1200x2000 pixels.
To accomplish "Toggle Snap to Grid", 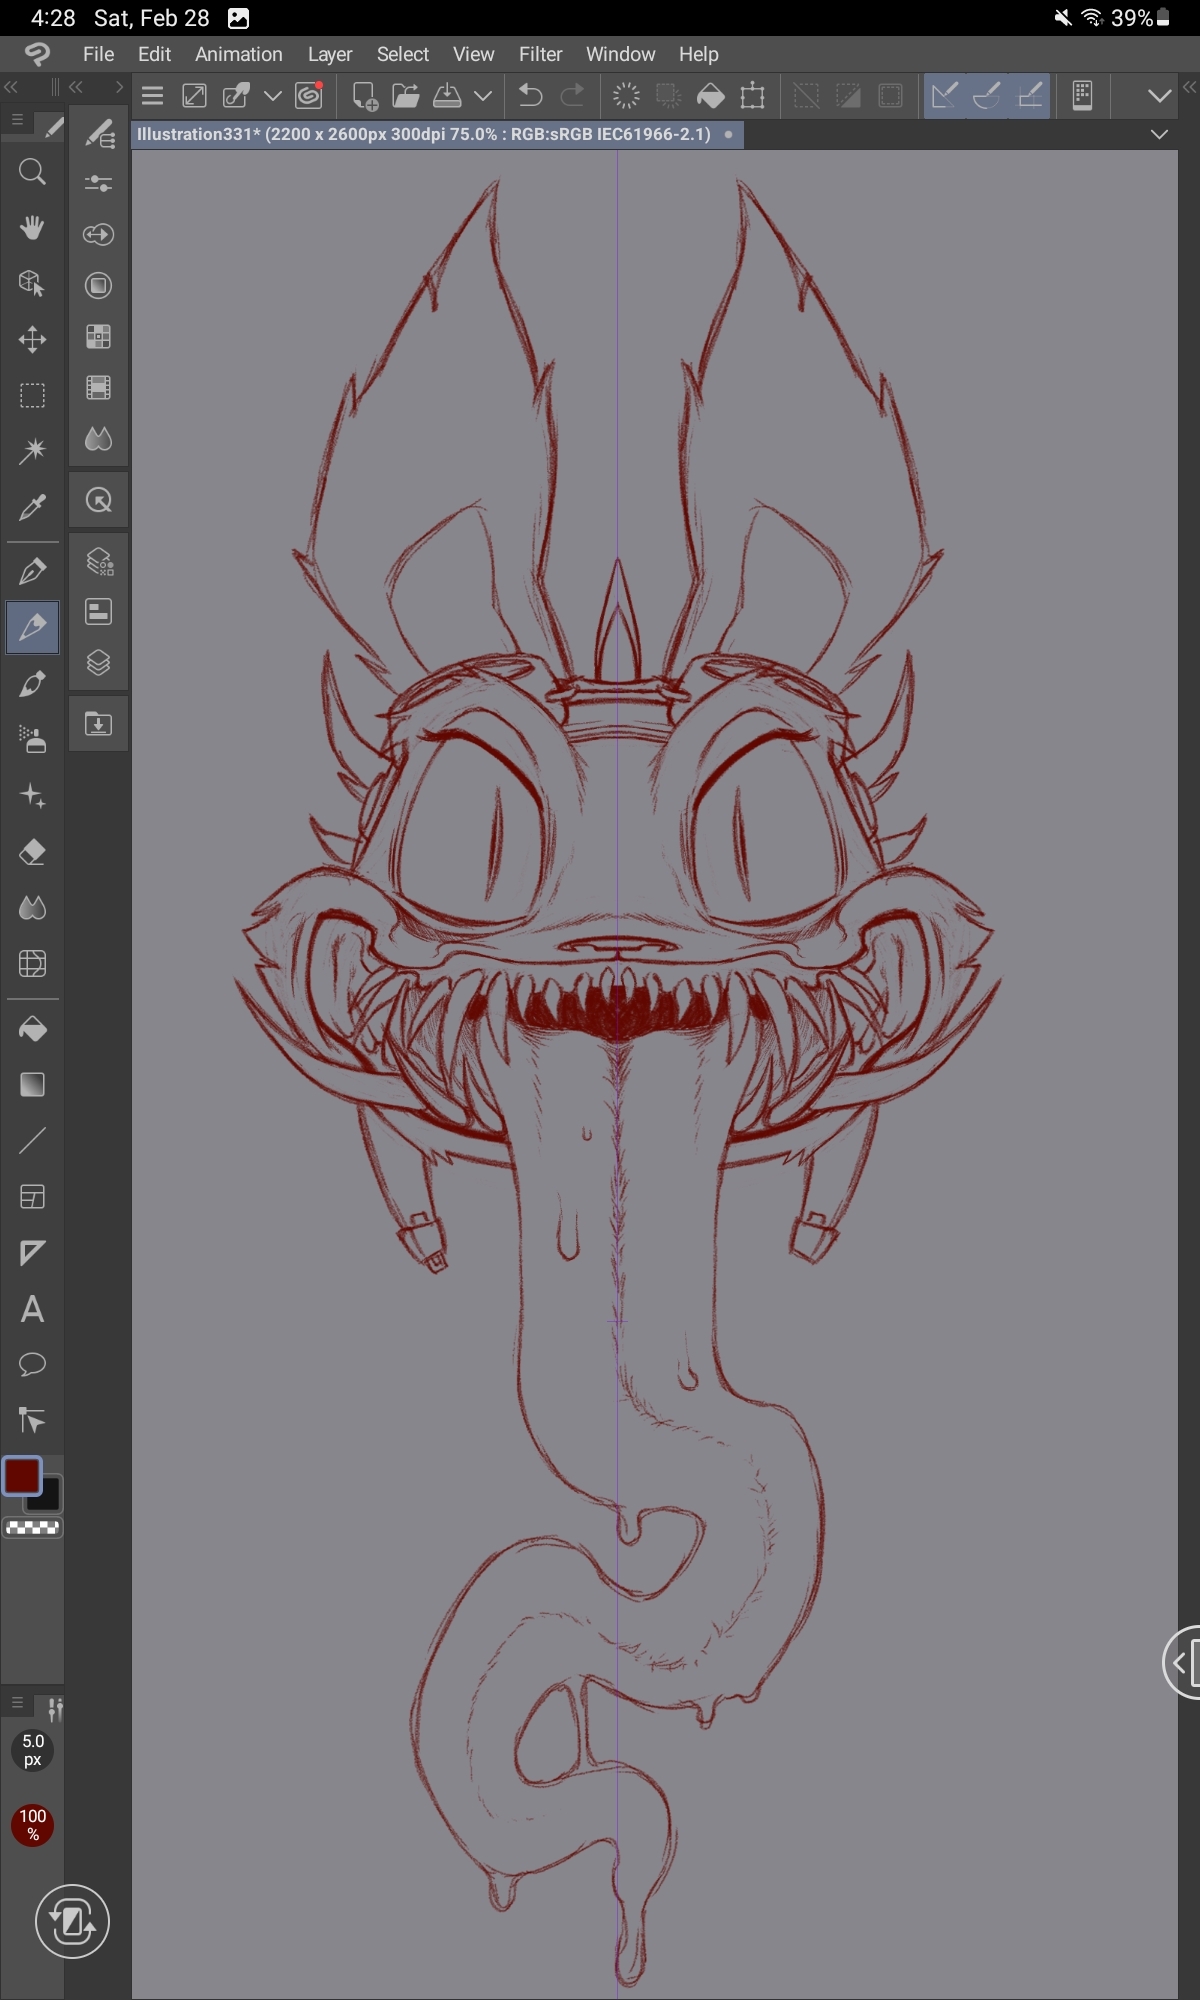I will pyautogui.click(x=1030, y=96).
